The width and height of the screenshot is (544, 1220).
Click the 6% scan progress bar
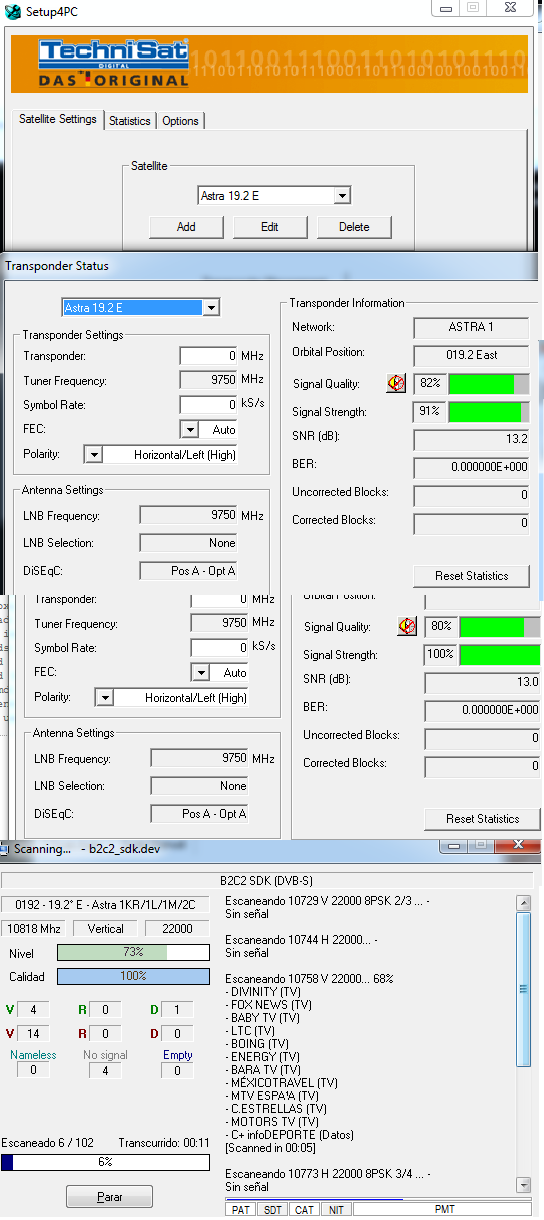pyautogui.click(x=105, y=1162)
